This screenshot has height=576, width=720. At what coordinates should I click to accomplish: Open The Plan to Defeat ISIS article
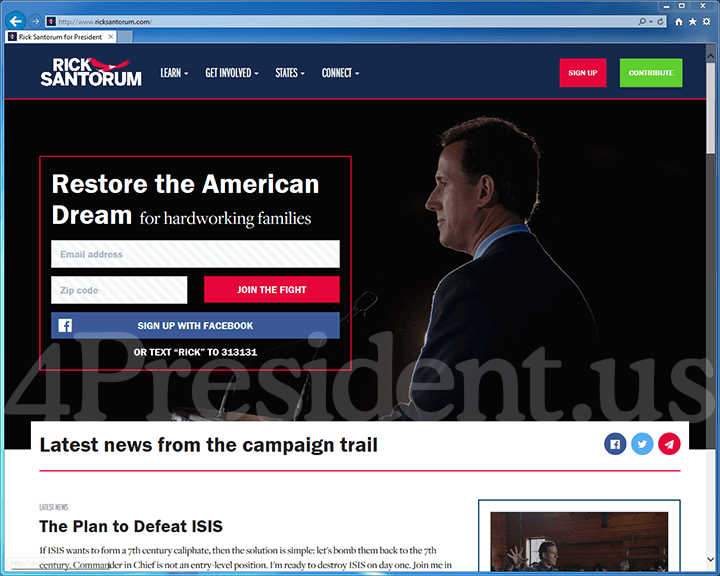coord(131,526)
